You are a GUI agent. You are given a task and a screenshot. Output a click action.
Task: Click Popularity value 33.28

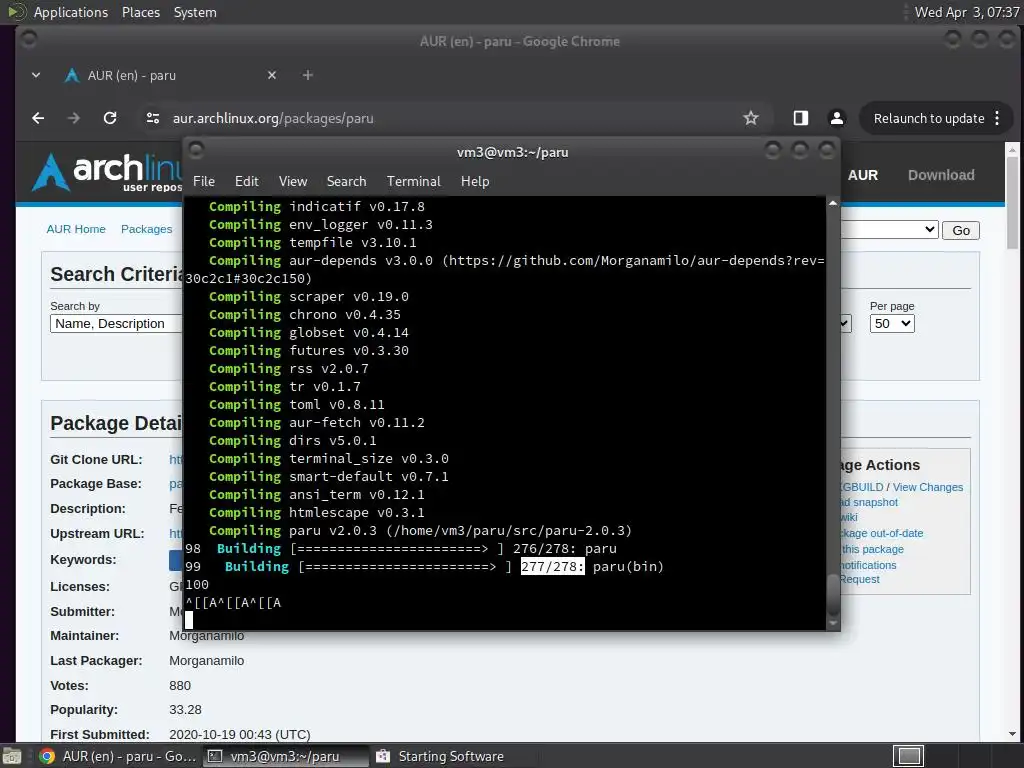[x=185, y=710]
